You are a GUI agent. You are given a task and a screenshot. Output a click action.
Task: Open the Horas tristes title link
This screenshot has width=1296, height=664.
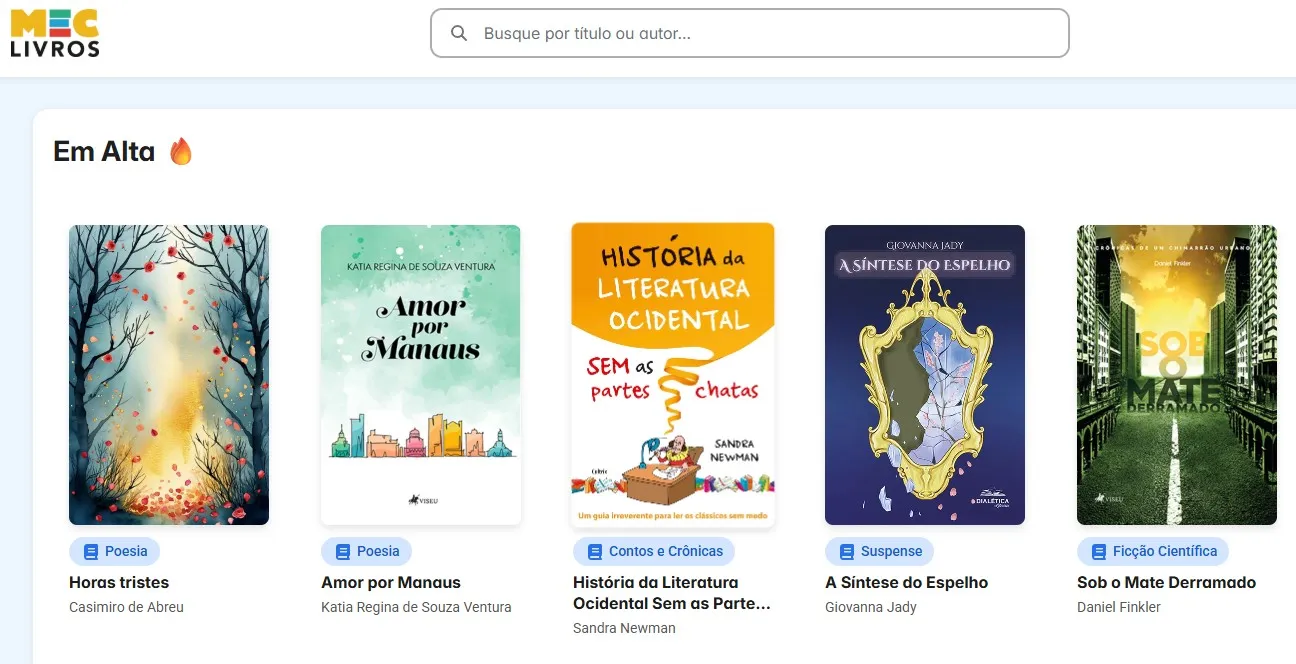coord(119,582)
